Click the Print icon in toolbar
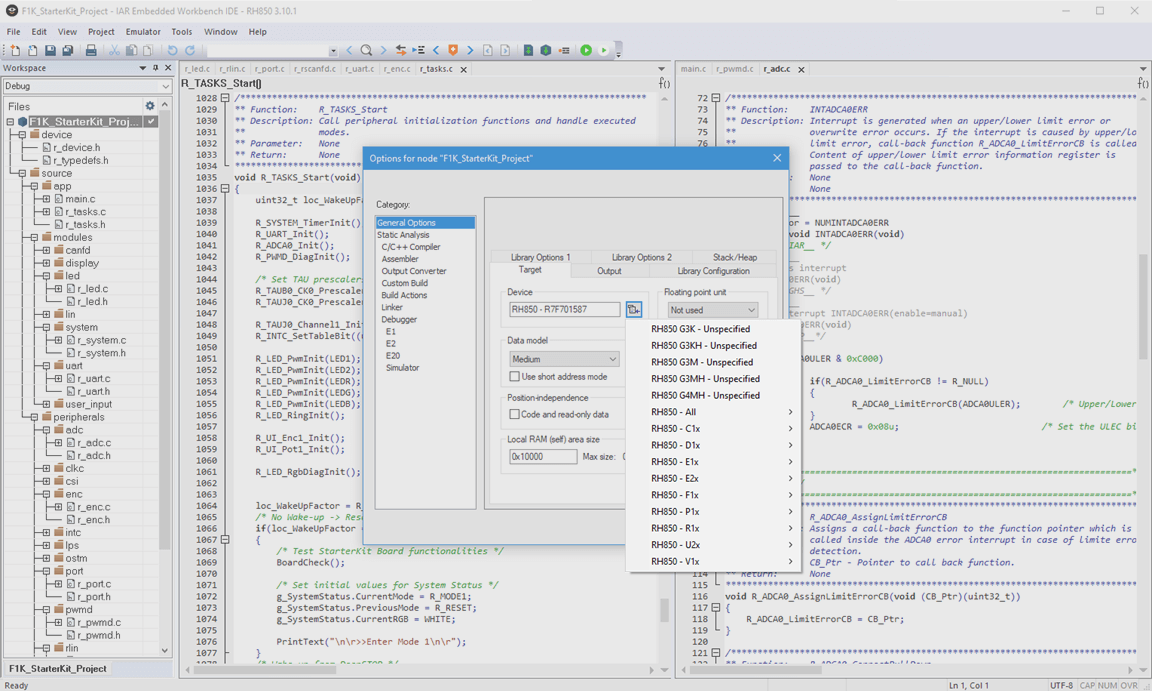 click(91, 50)
